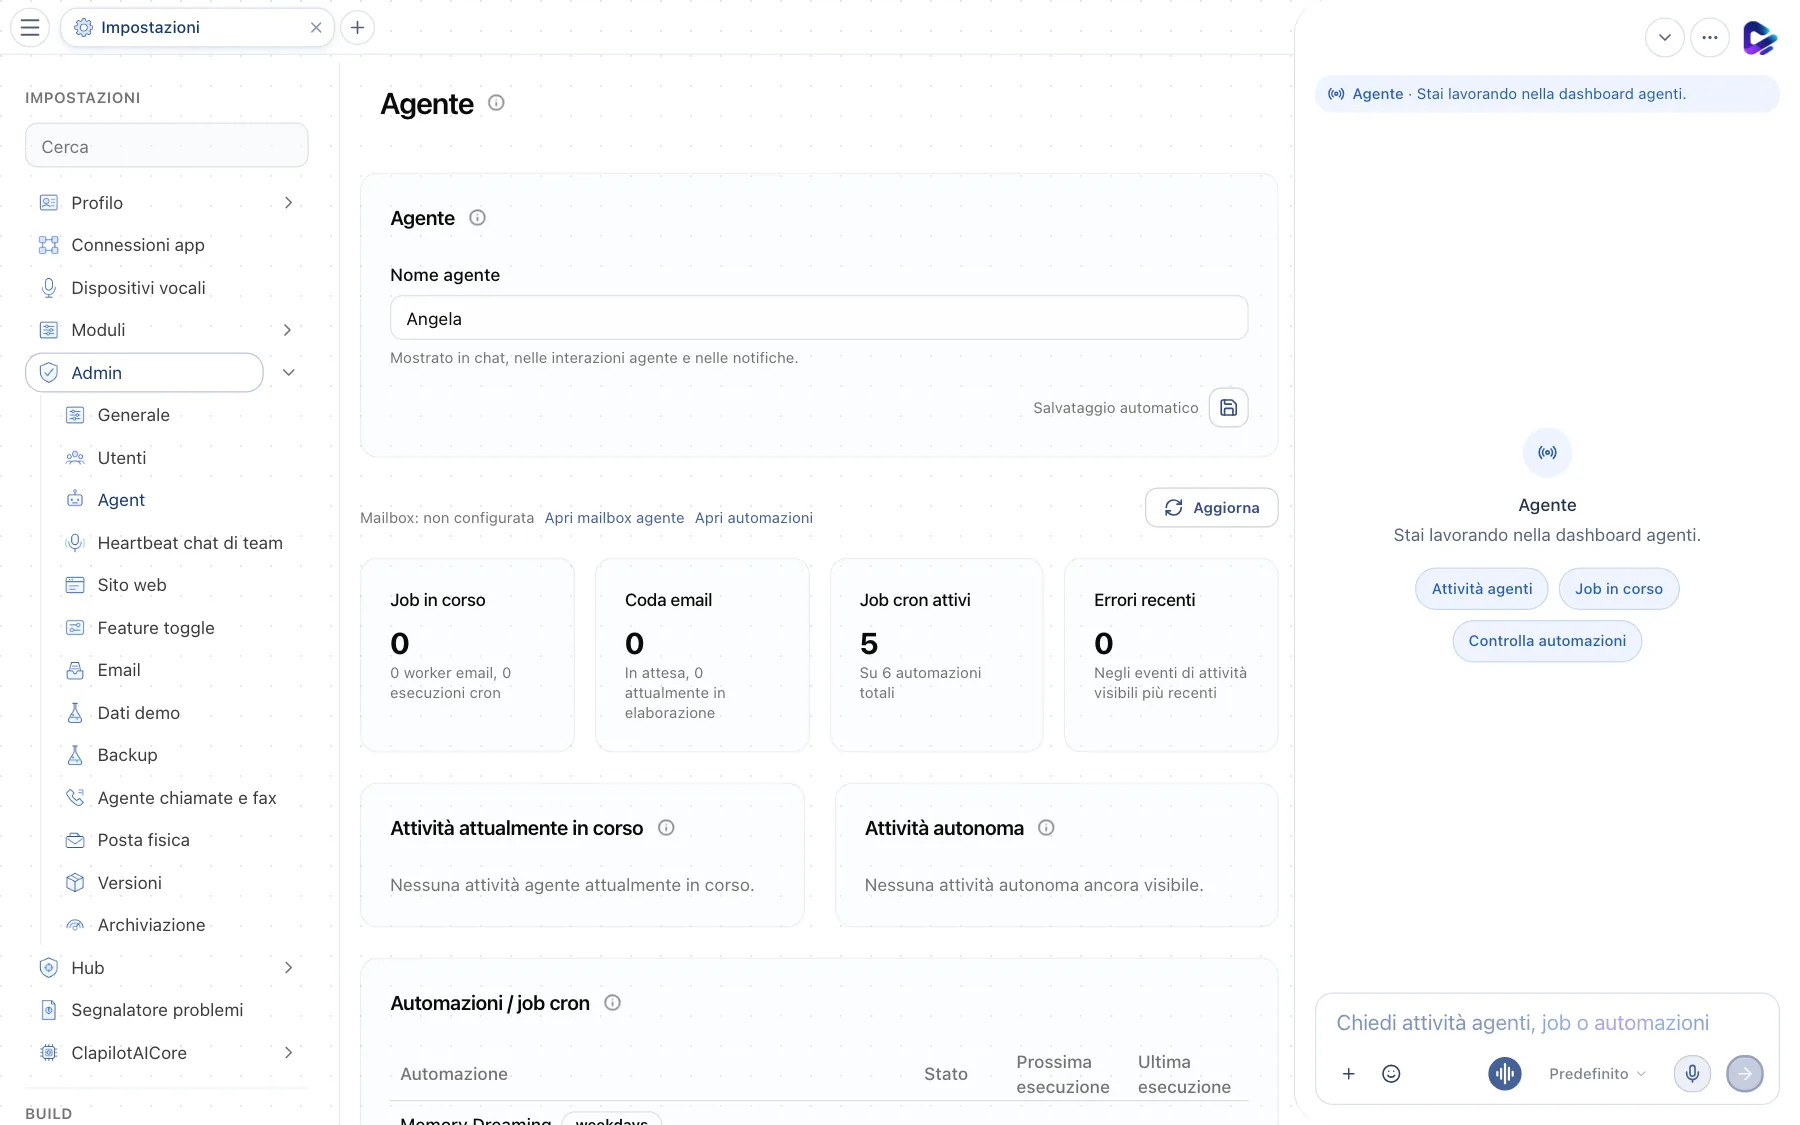Click the Nome agente input field
Screen dimensions: 1800x1125
click(x=818, y=318)
